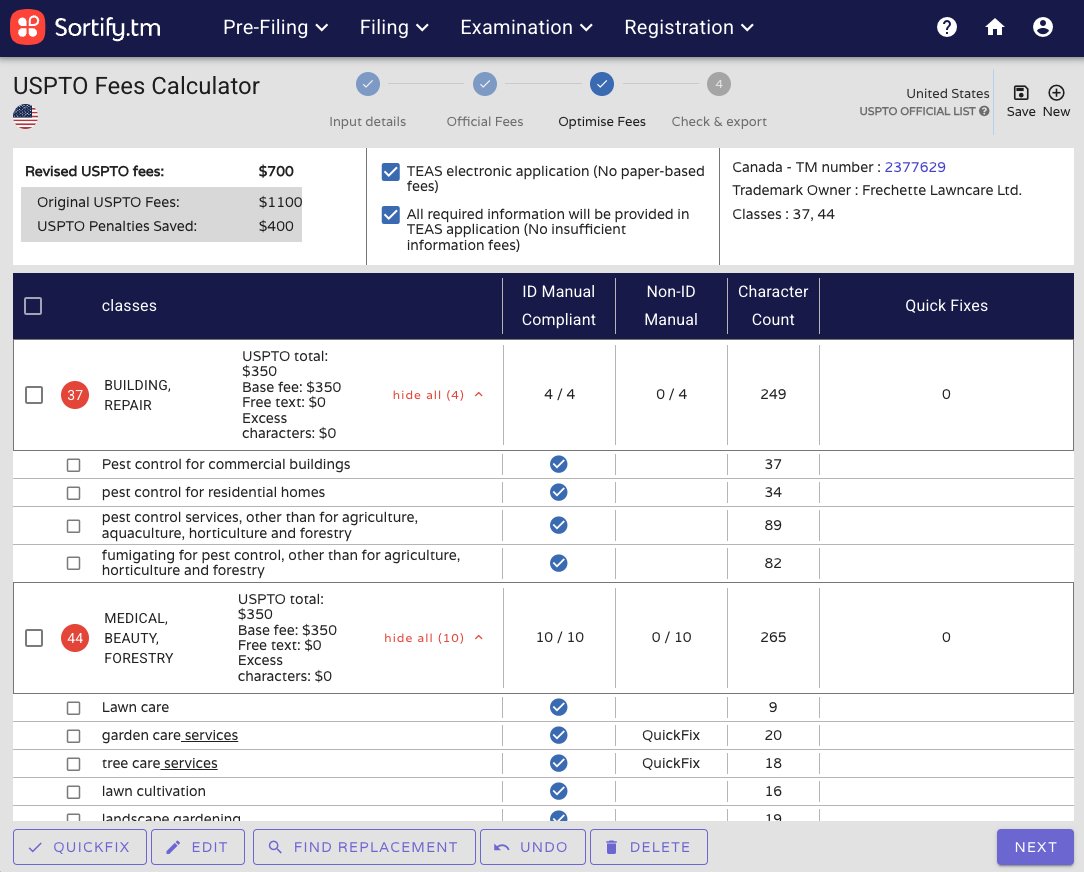Screen dimensions: 1084x872
Task: Click the EDIT button
Action: coord(198,847)
